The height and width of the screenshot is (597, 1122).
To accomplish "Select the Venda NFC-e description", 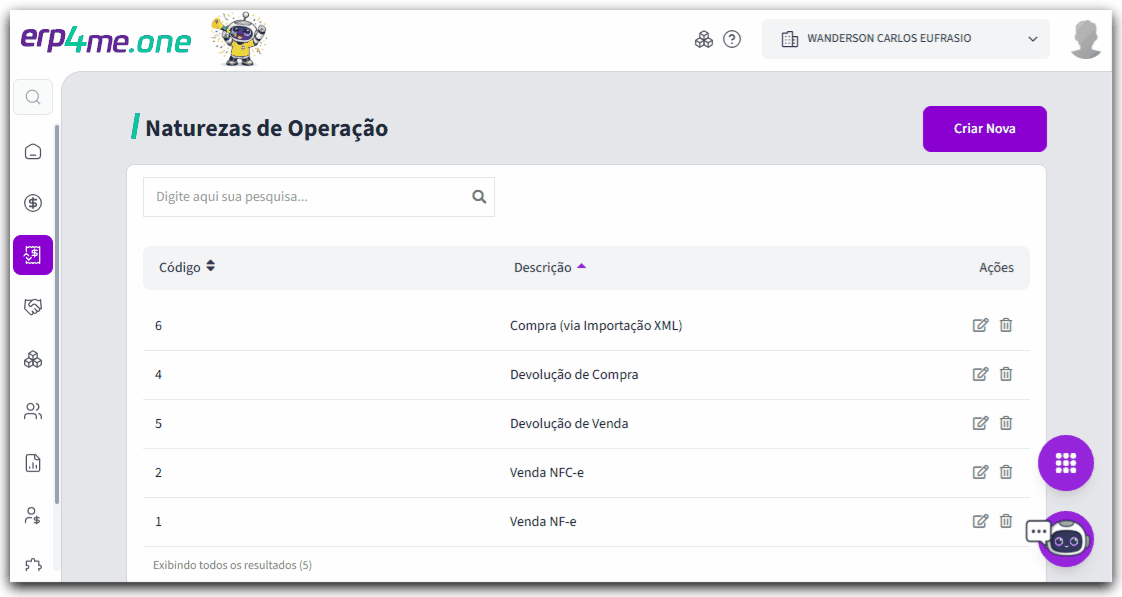I will coord(547,472).
